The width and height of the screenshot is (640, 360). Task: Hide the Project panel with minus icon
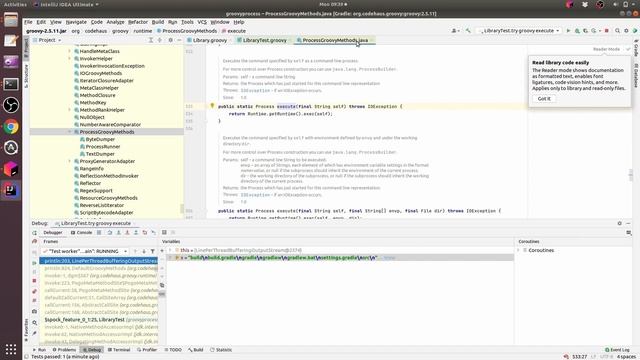tap(179, 40)
